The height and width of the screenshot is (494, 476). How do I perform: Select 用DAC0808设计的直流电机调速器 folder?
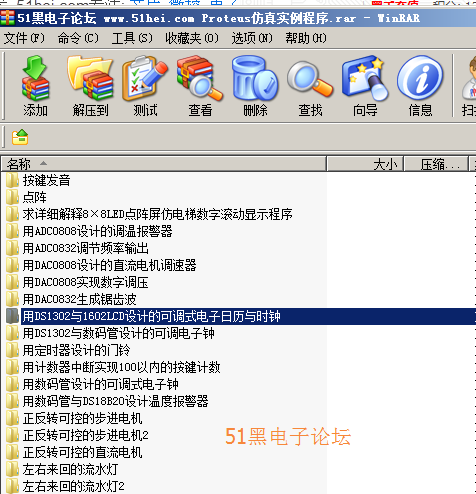109,265
